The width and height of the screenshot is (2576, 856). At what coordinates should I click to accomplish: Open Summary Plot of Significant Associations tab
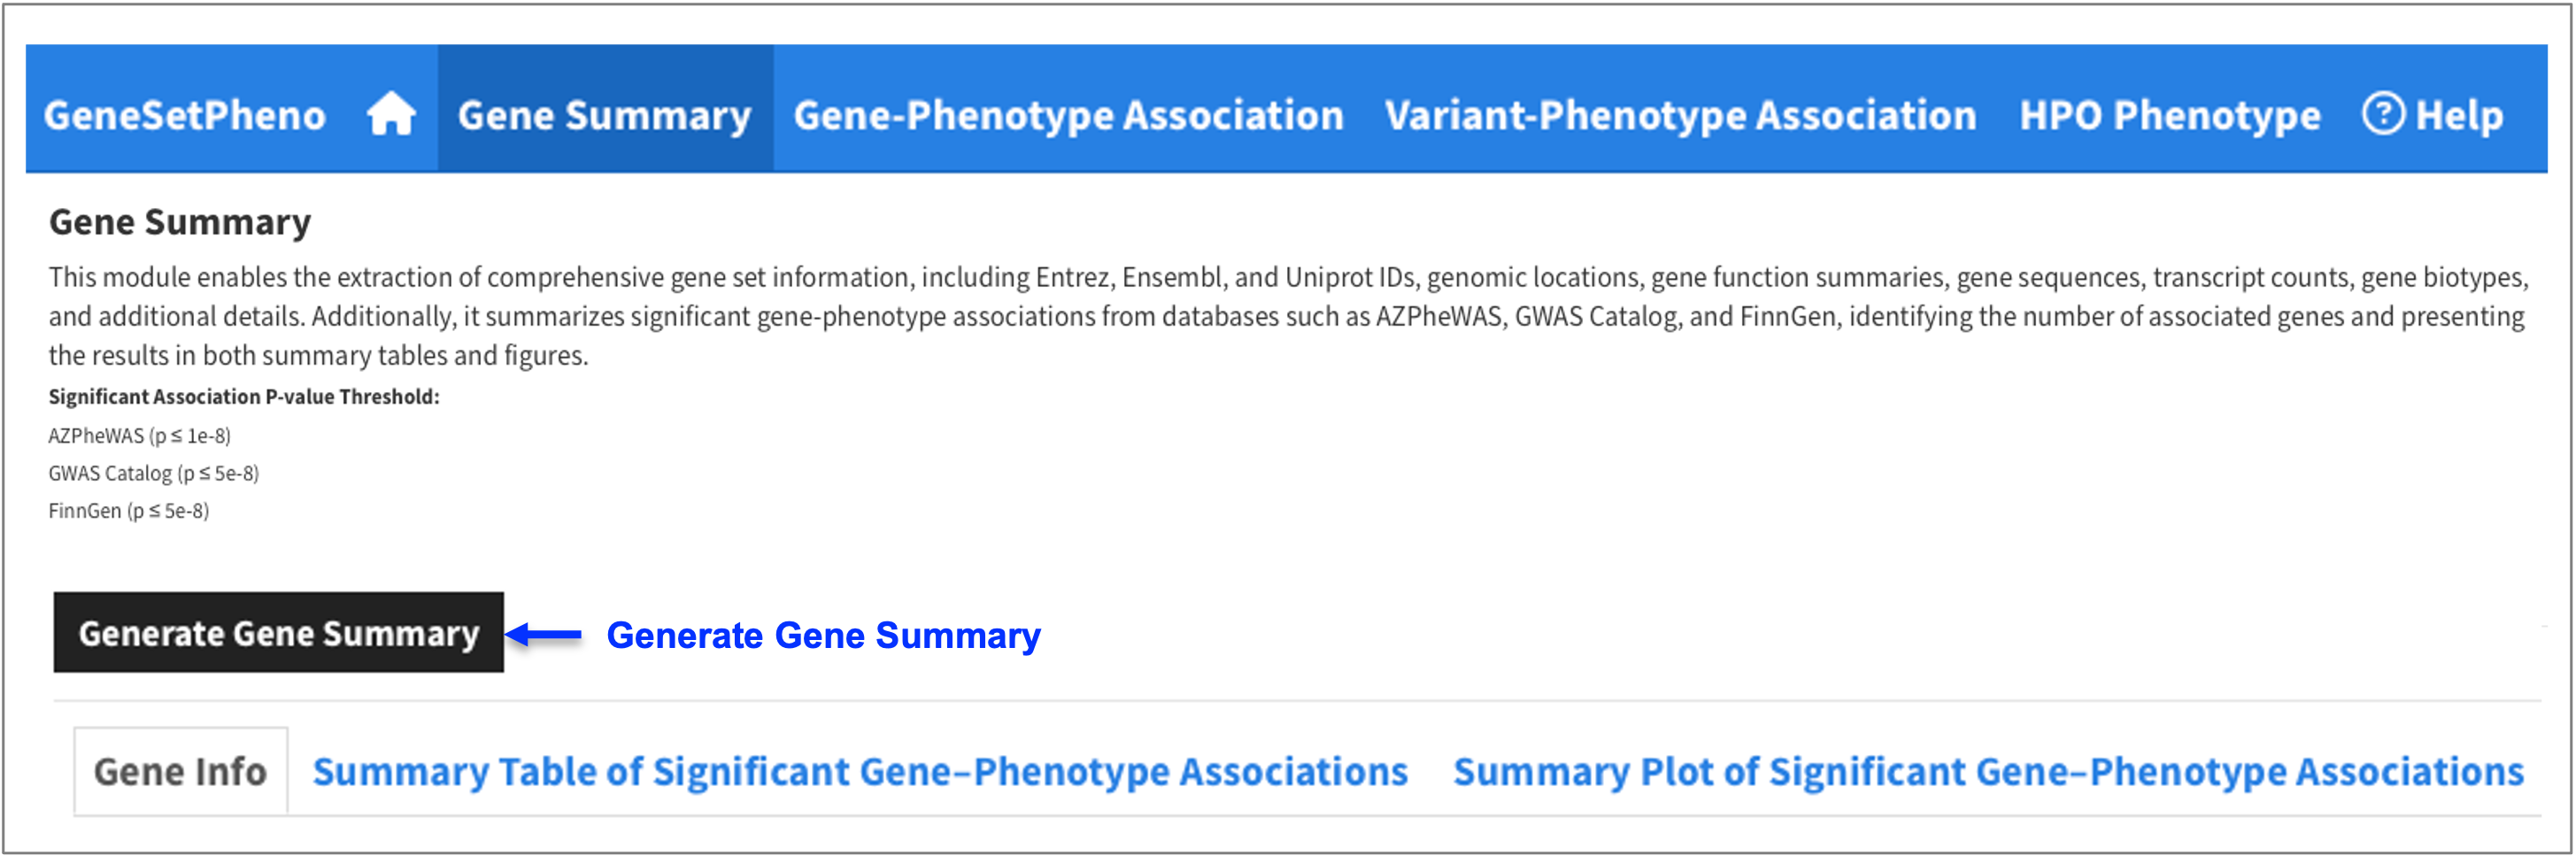click(1988, 771)
